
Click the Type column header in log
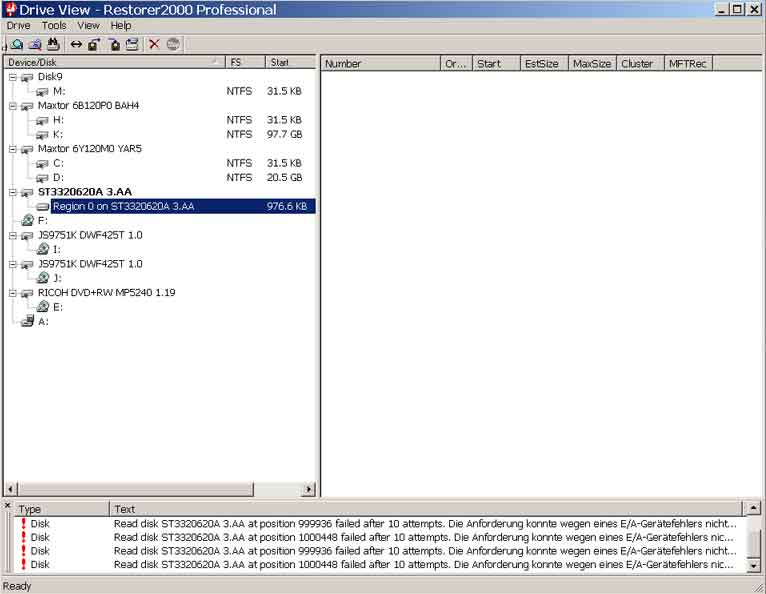[x=62, y=509]
